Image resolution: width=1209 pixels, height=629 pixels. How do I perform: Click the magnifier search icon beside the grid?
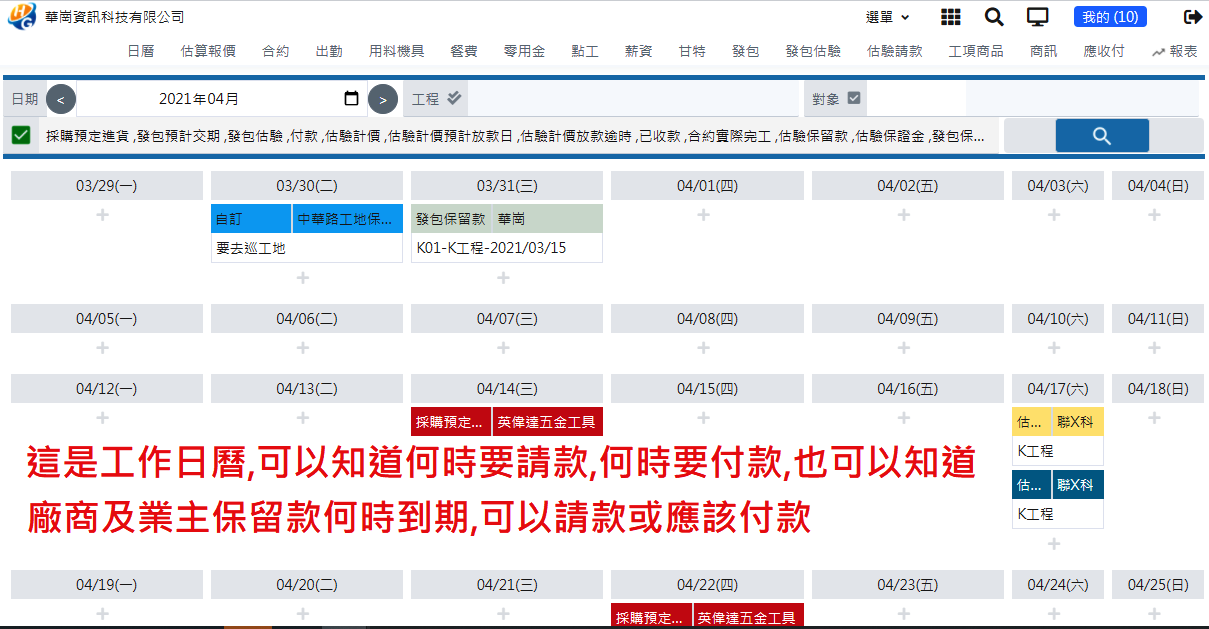click(x=994, y=16)
